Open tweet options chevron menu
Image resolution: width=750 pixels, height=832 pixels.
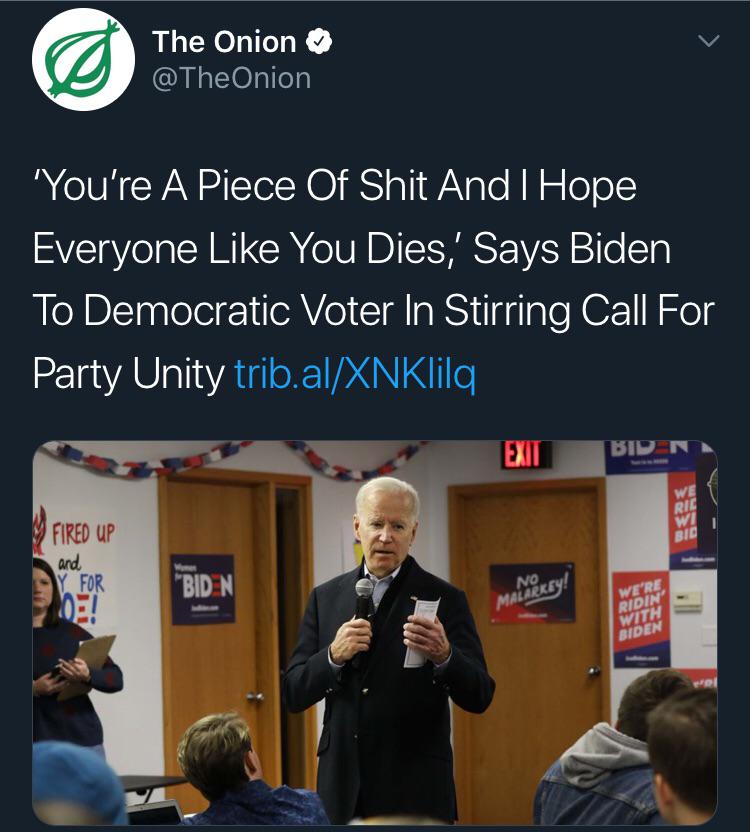click(x=707, y=42)
